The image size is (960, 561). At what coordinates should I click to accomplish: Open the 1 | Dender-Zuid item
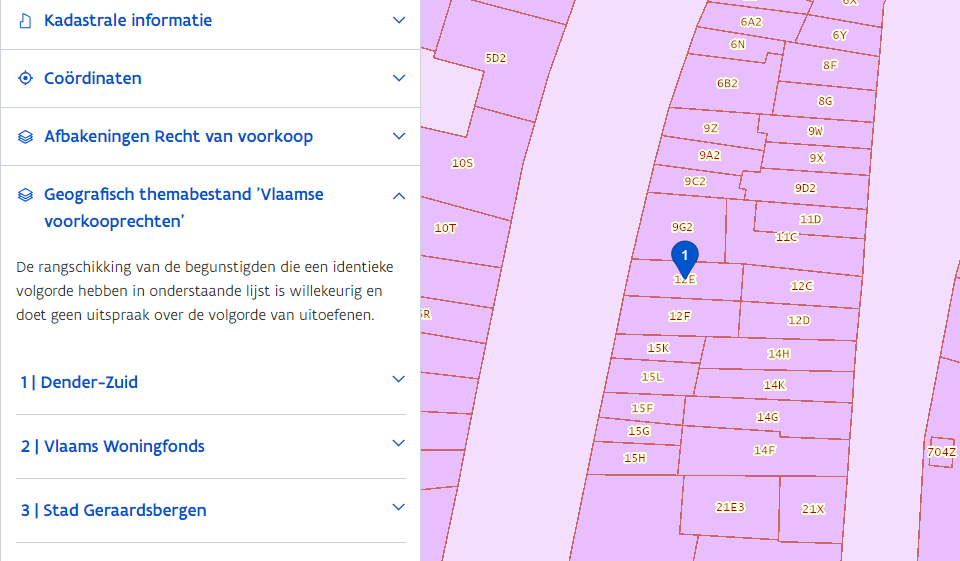[80, 382]
